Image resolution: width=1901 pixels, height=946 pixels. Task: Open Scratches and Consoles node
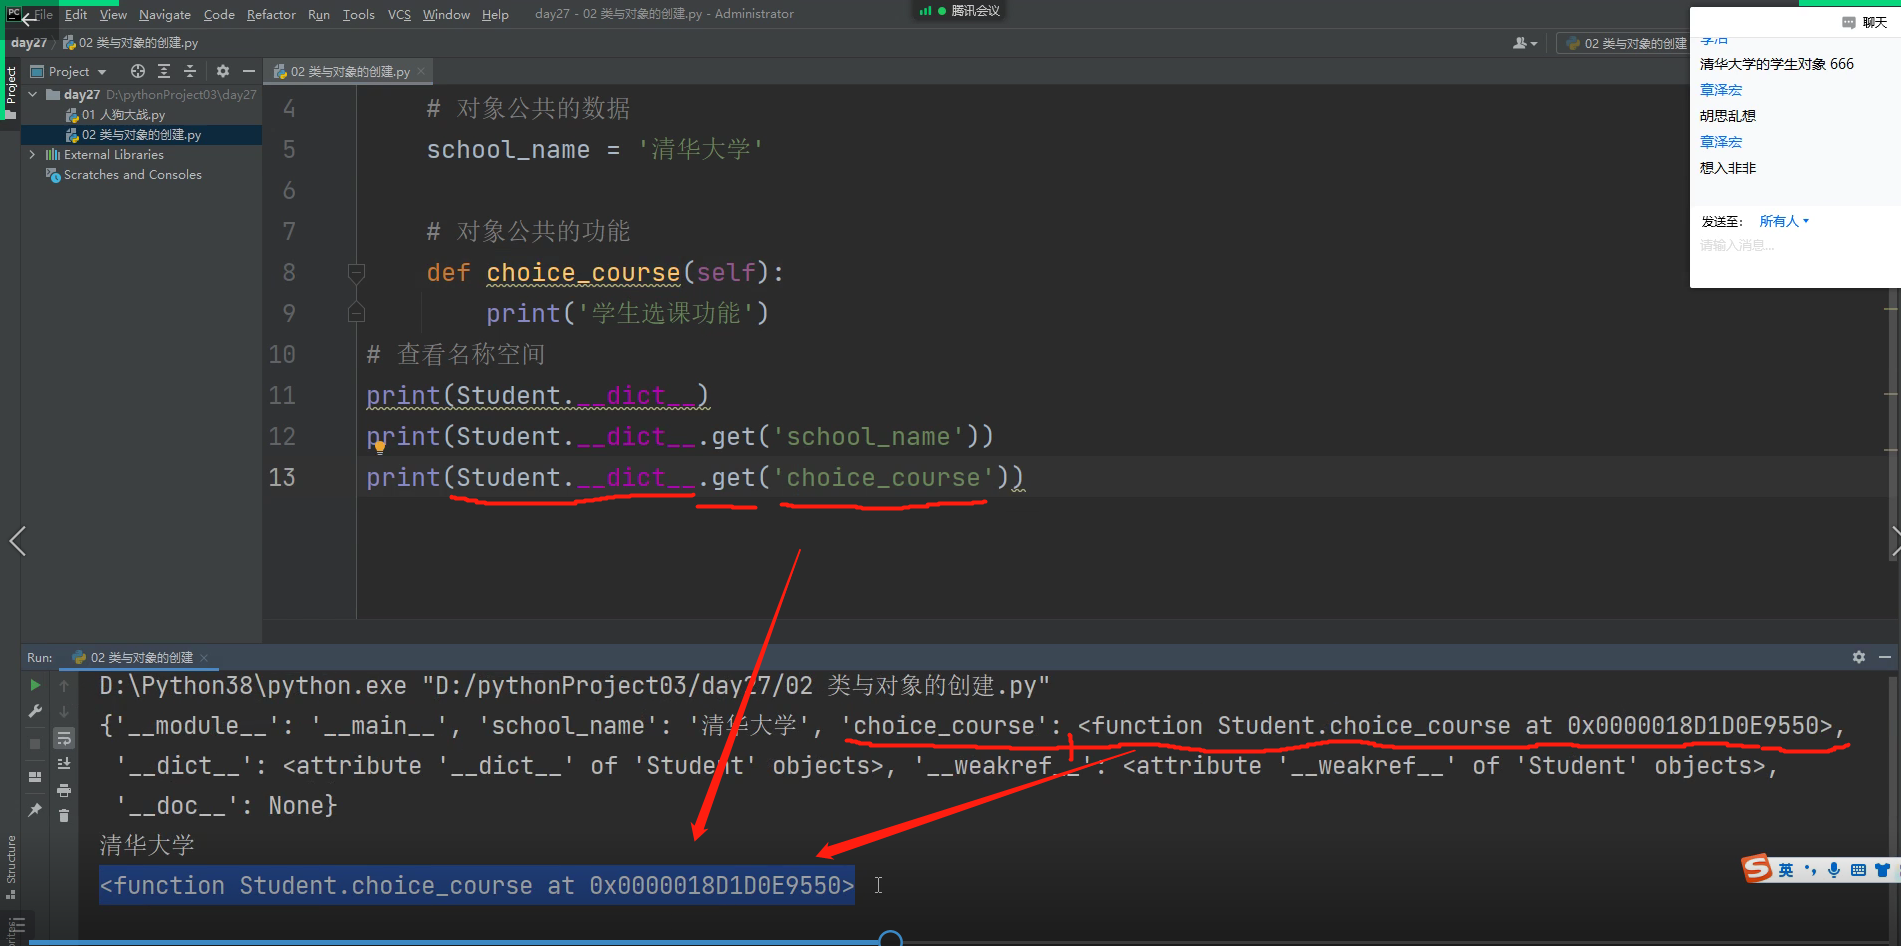pyautogui.click(x=132, y=174)
